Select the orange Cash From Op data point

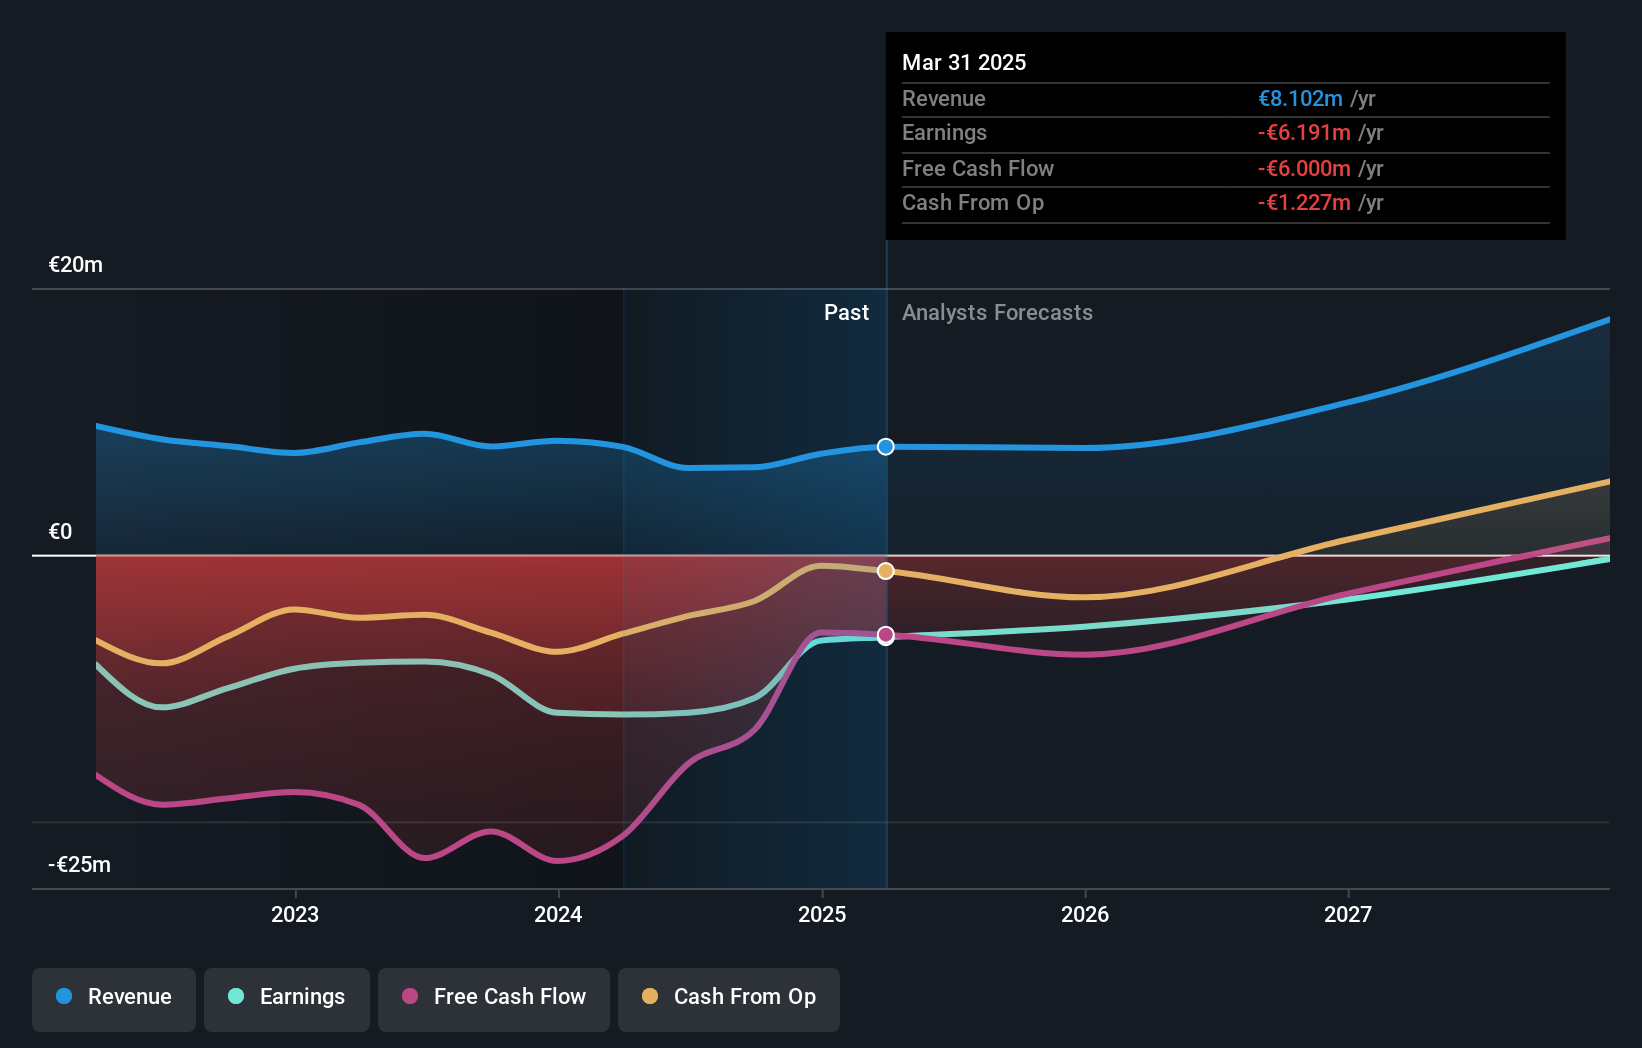coord(886,571)
